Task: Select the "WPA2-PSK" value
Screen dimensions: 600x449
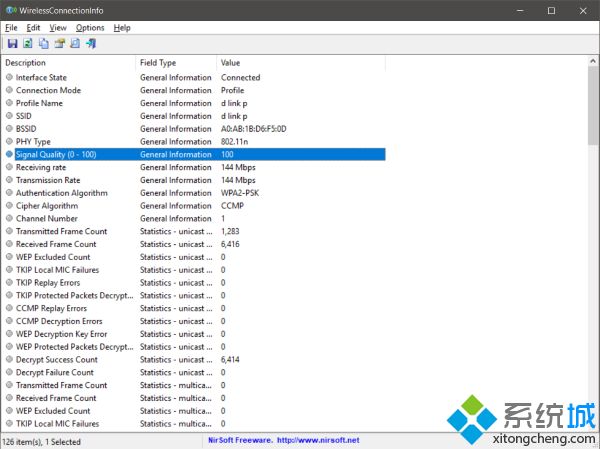Action: (240, 193)
